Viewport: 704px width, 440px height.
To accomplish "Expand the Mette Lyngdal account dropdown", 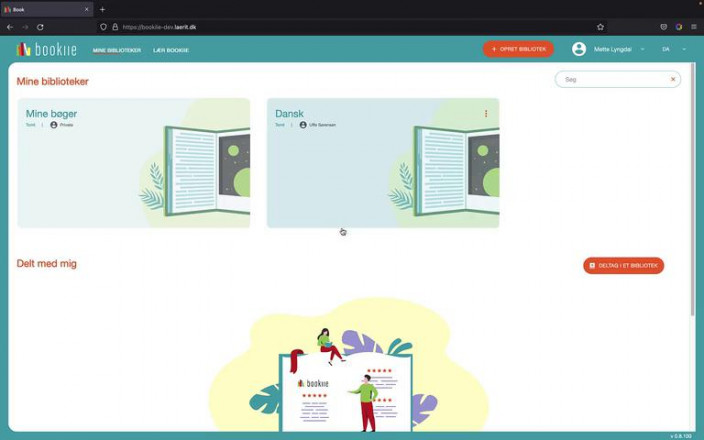I will [642, 49].
